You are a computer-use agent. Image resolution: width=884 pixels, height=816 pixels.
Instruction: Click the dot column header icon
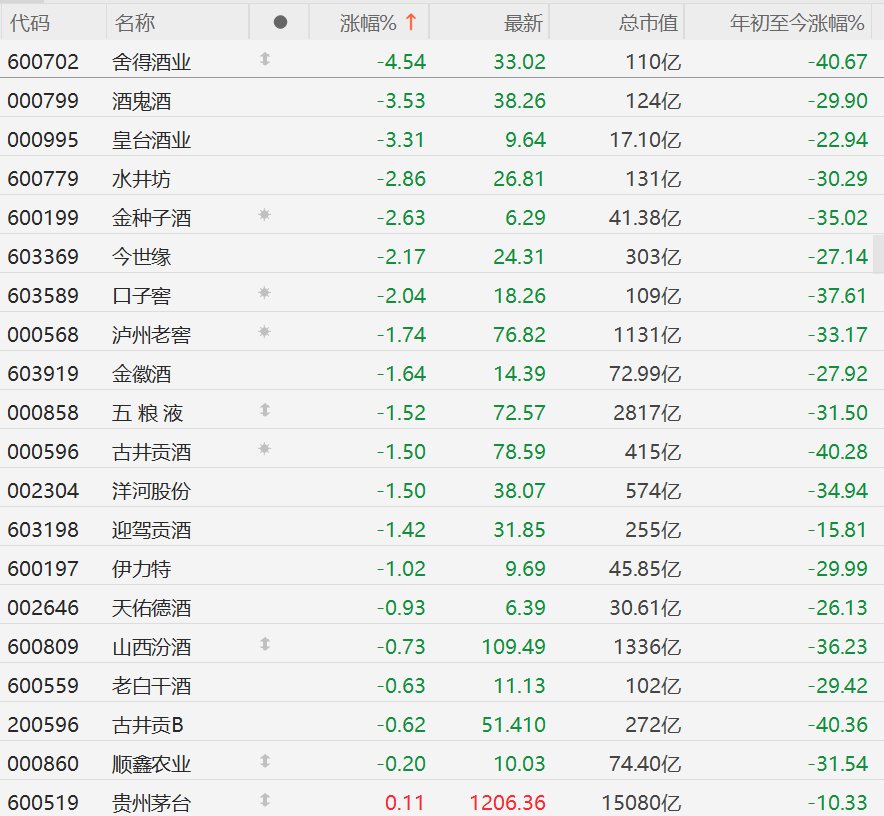tap(280, 22)
